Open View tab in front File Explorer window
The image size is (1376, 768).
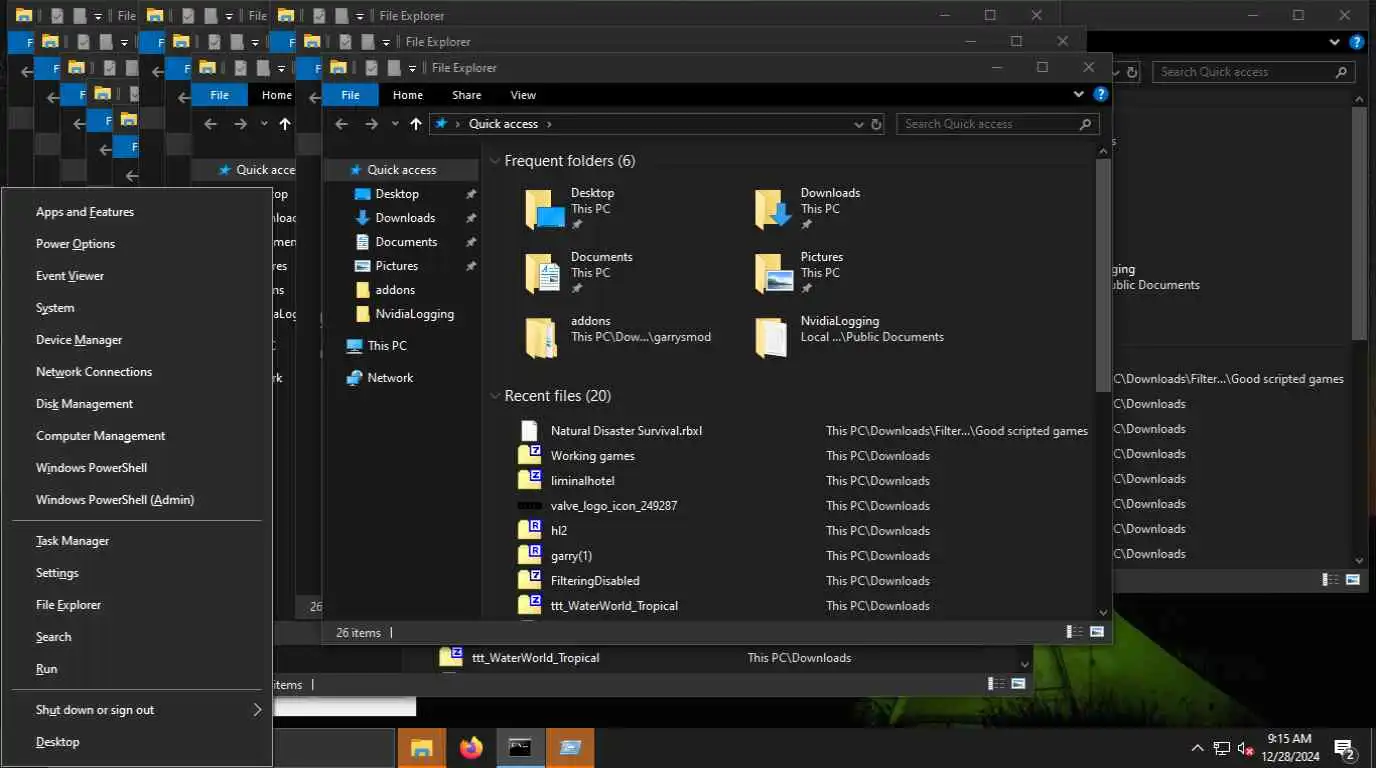(524, 95)
